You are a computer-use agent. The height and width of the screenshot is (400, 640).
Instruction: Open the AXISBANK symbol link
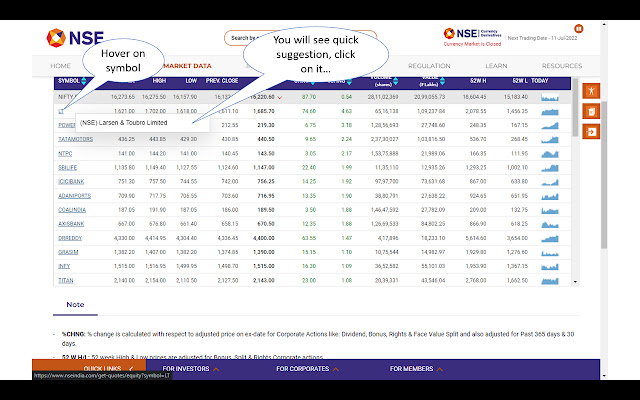71,224
